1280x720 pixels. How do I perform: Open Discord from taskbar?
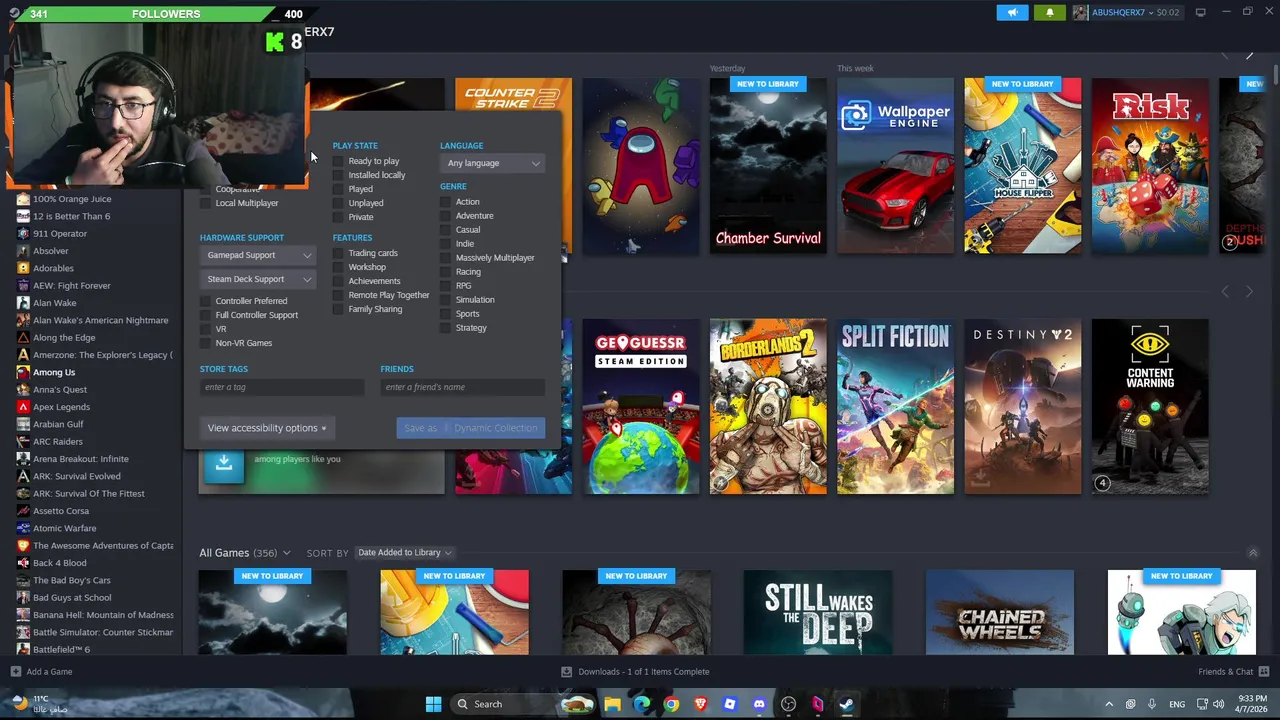pos(759,704)
